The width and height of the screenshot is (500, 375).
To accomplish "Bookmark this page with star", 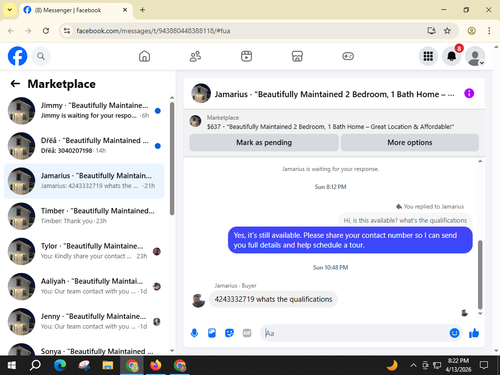I will point(447,31).
